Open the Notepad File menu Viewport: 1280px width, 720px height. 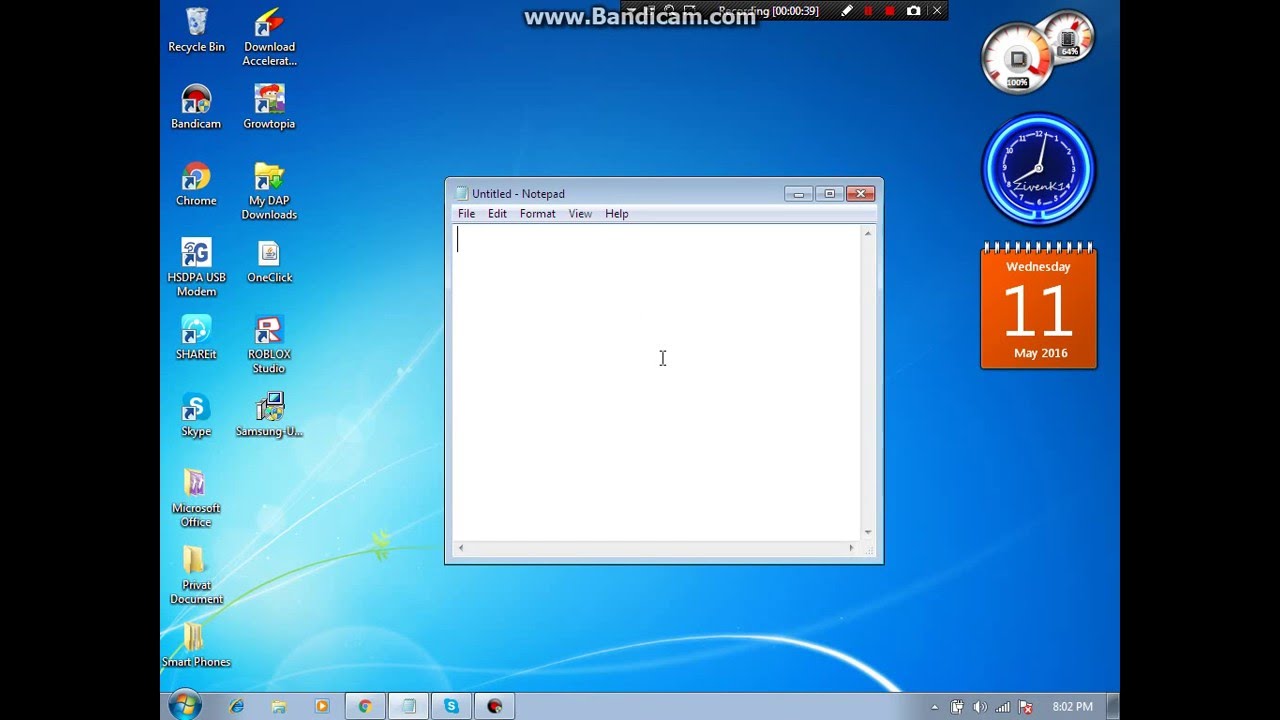pos(466,214)
